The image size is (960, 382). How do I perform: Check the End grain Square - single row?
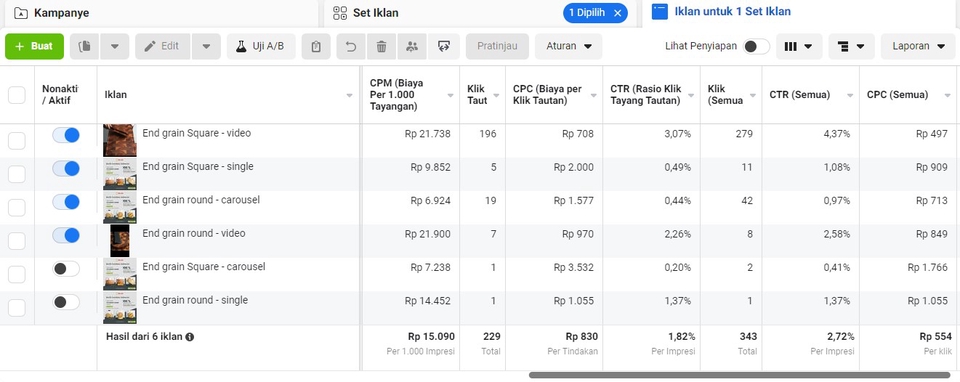tap(17, 174)
